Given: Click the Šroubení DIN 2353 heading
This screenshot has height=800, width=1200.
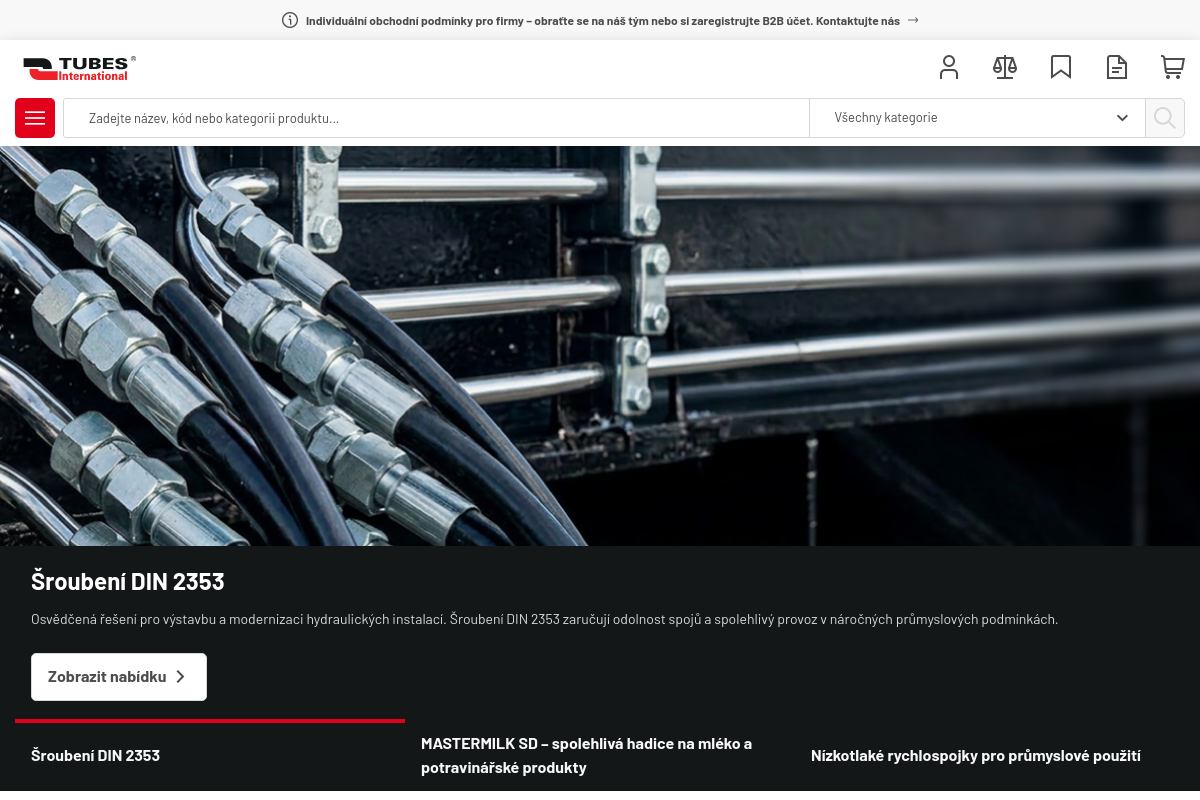Looking at the screenshot, I should [128, 581].
